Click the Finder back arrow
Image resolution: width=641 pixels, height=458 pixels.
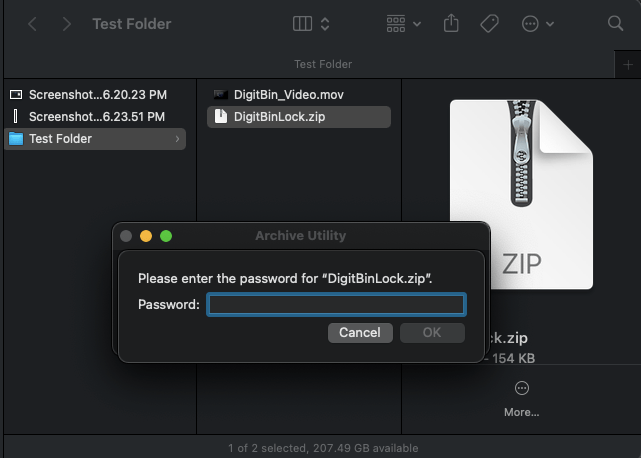[x=33, y=23]
